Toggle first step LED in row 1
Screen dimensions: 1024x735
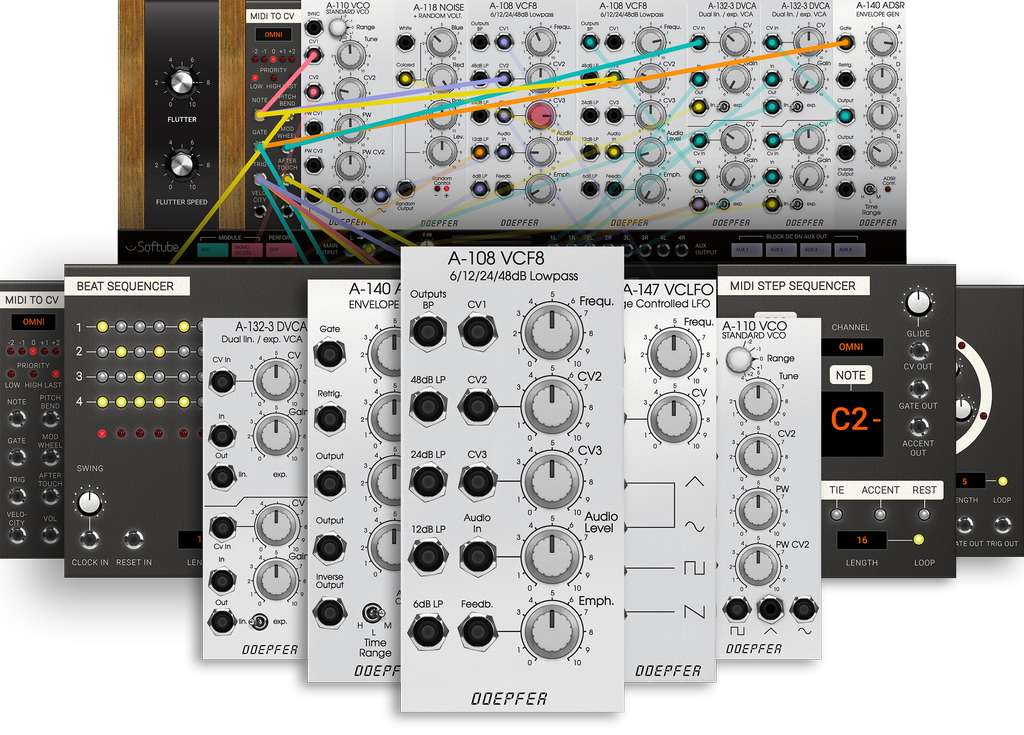point(102,327)
